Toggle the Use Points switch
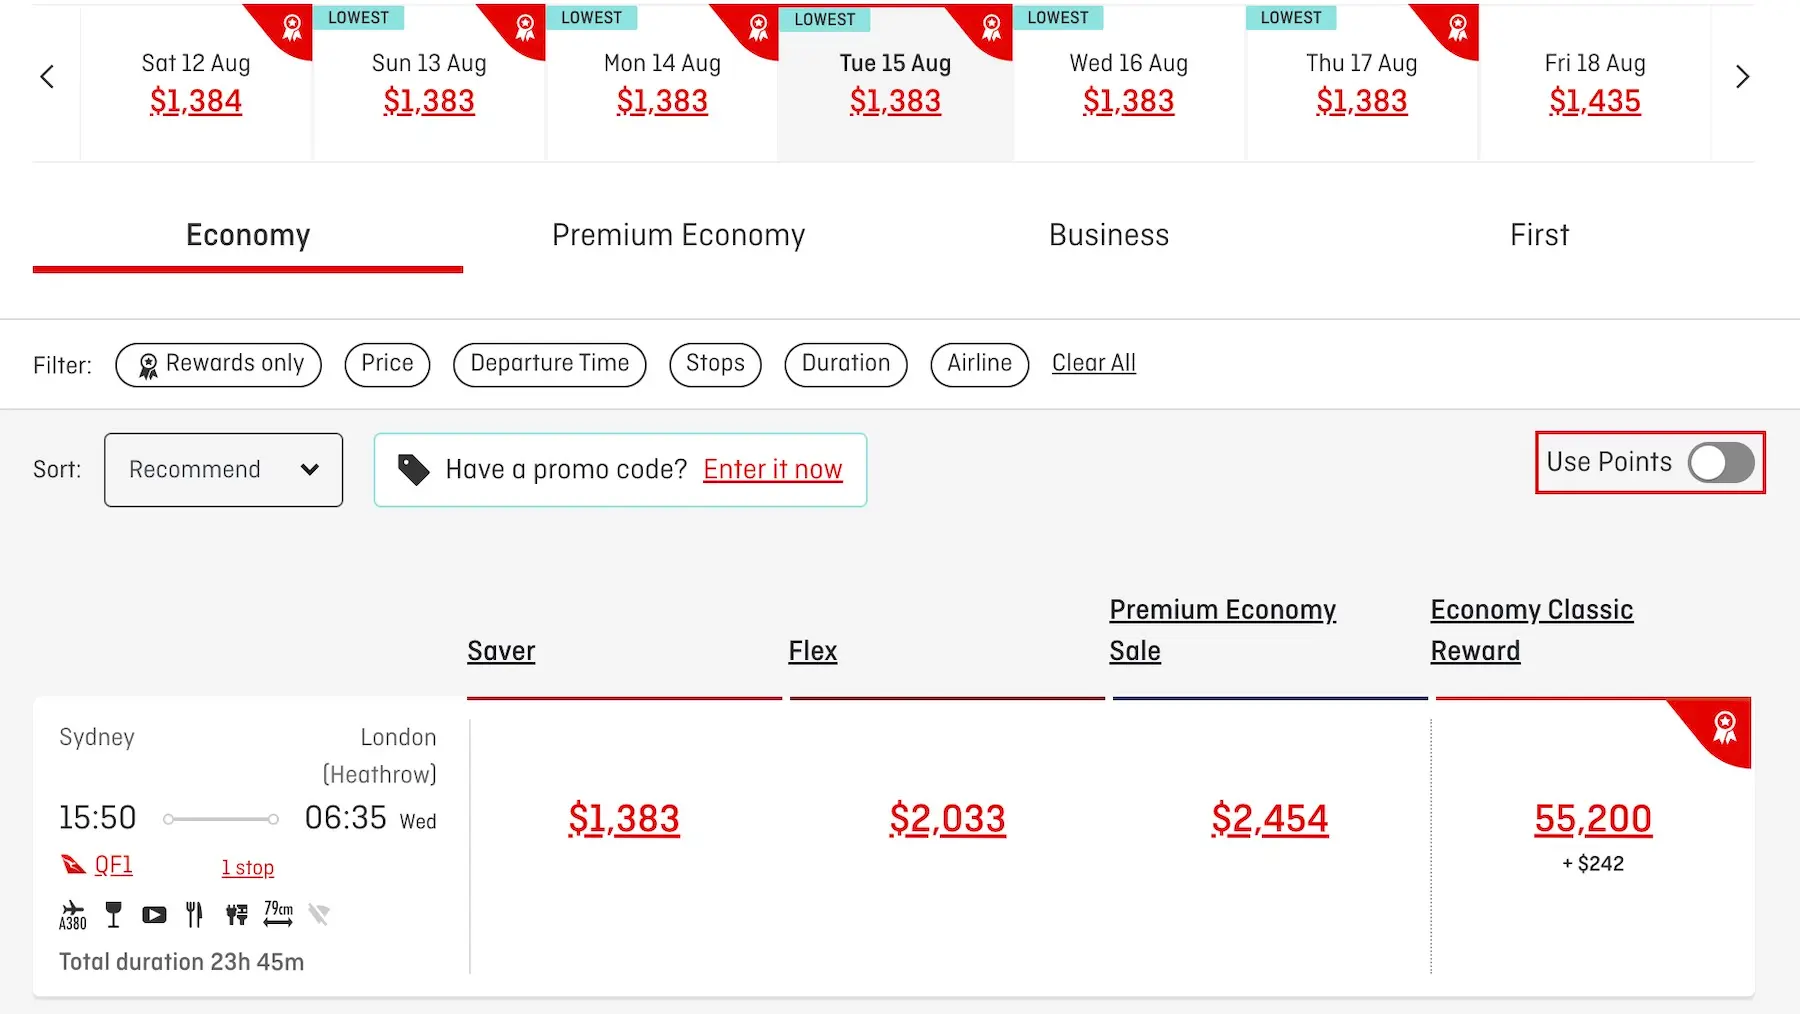The width and height of the screenshot is (1800, 1014). pyautogui.click(x=1720, y=462)
